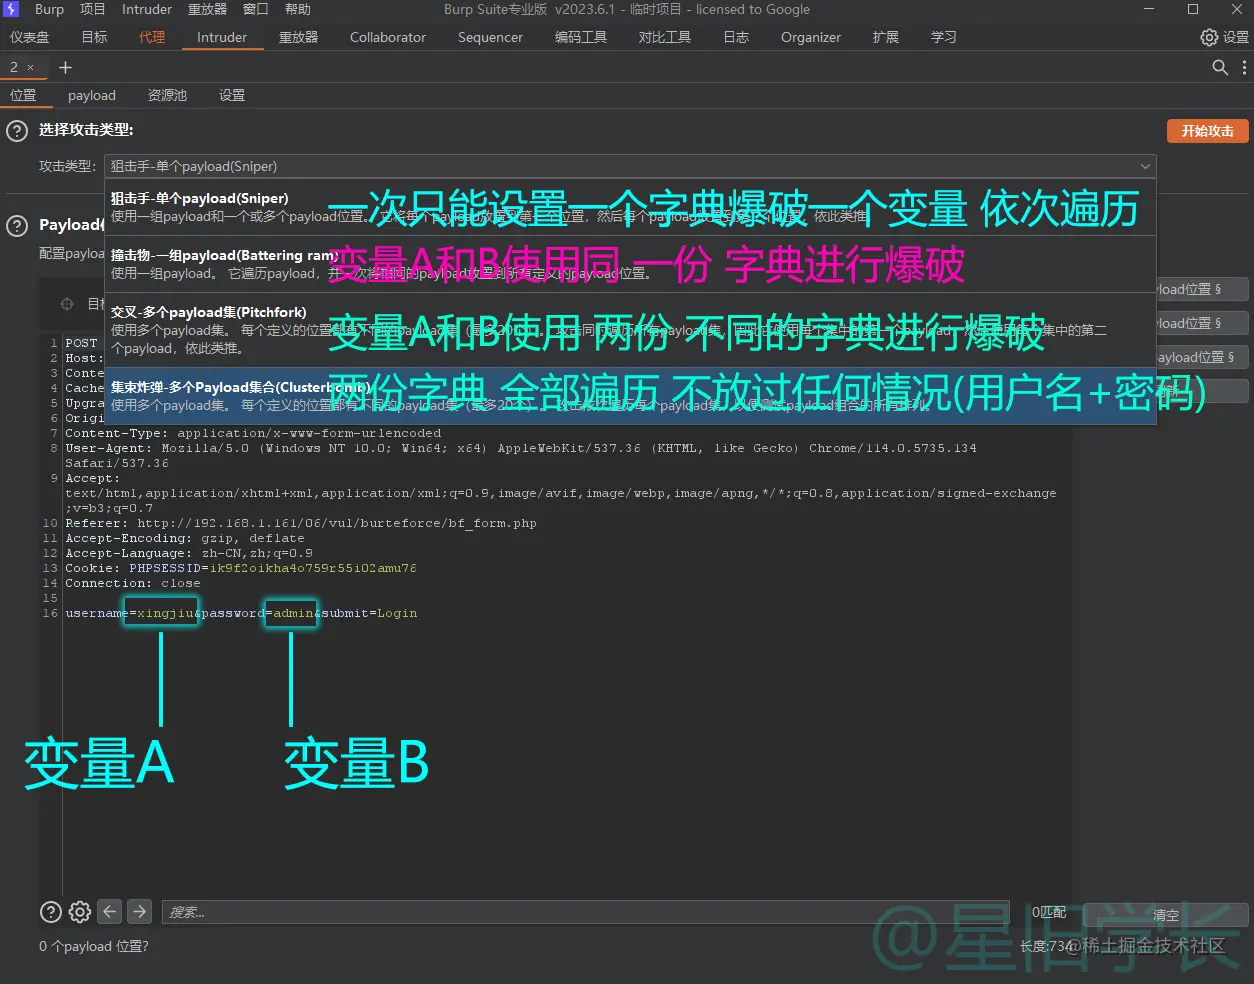Screen dimensions: 1254x984
Task: Switch to the 目标 tab
Action: click(x=95, y=37)
